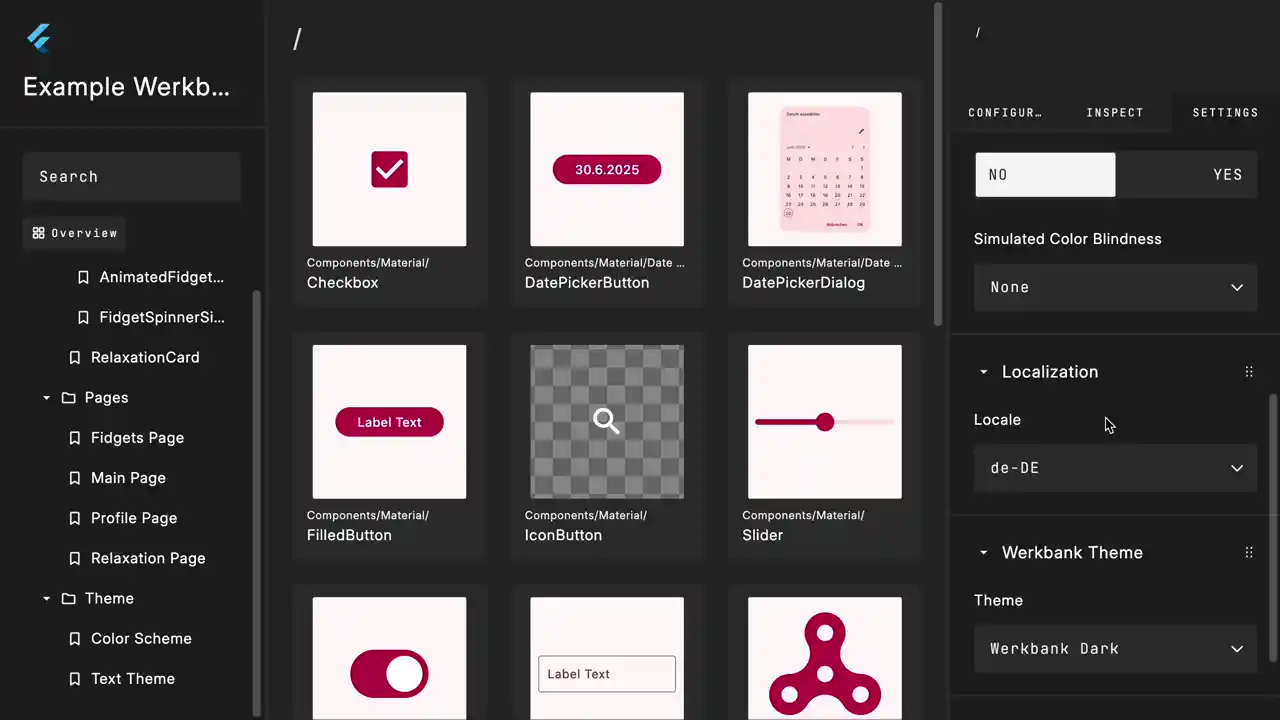Open the DatePickerButton card label
The image size is (1280, 720).
(x=587, y=283)
